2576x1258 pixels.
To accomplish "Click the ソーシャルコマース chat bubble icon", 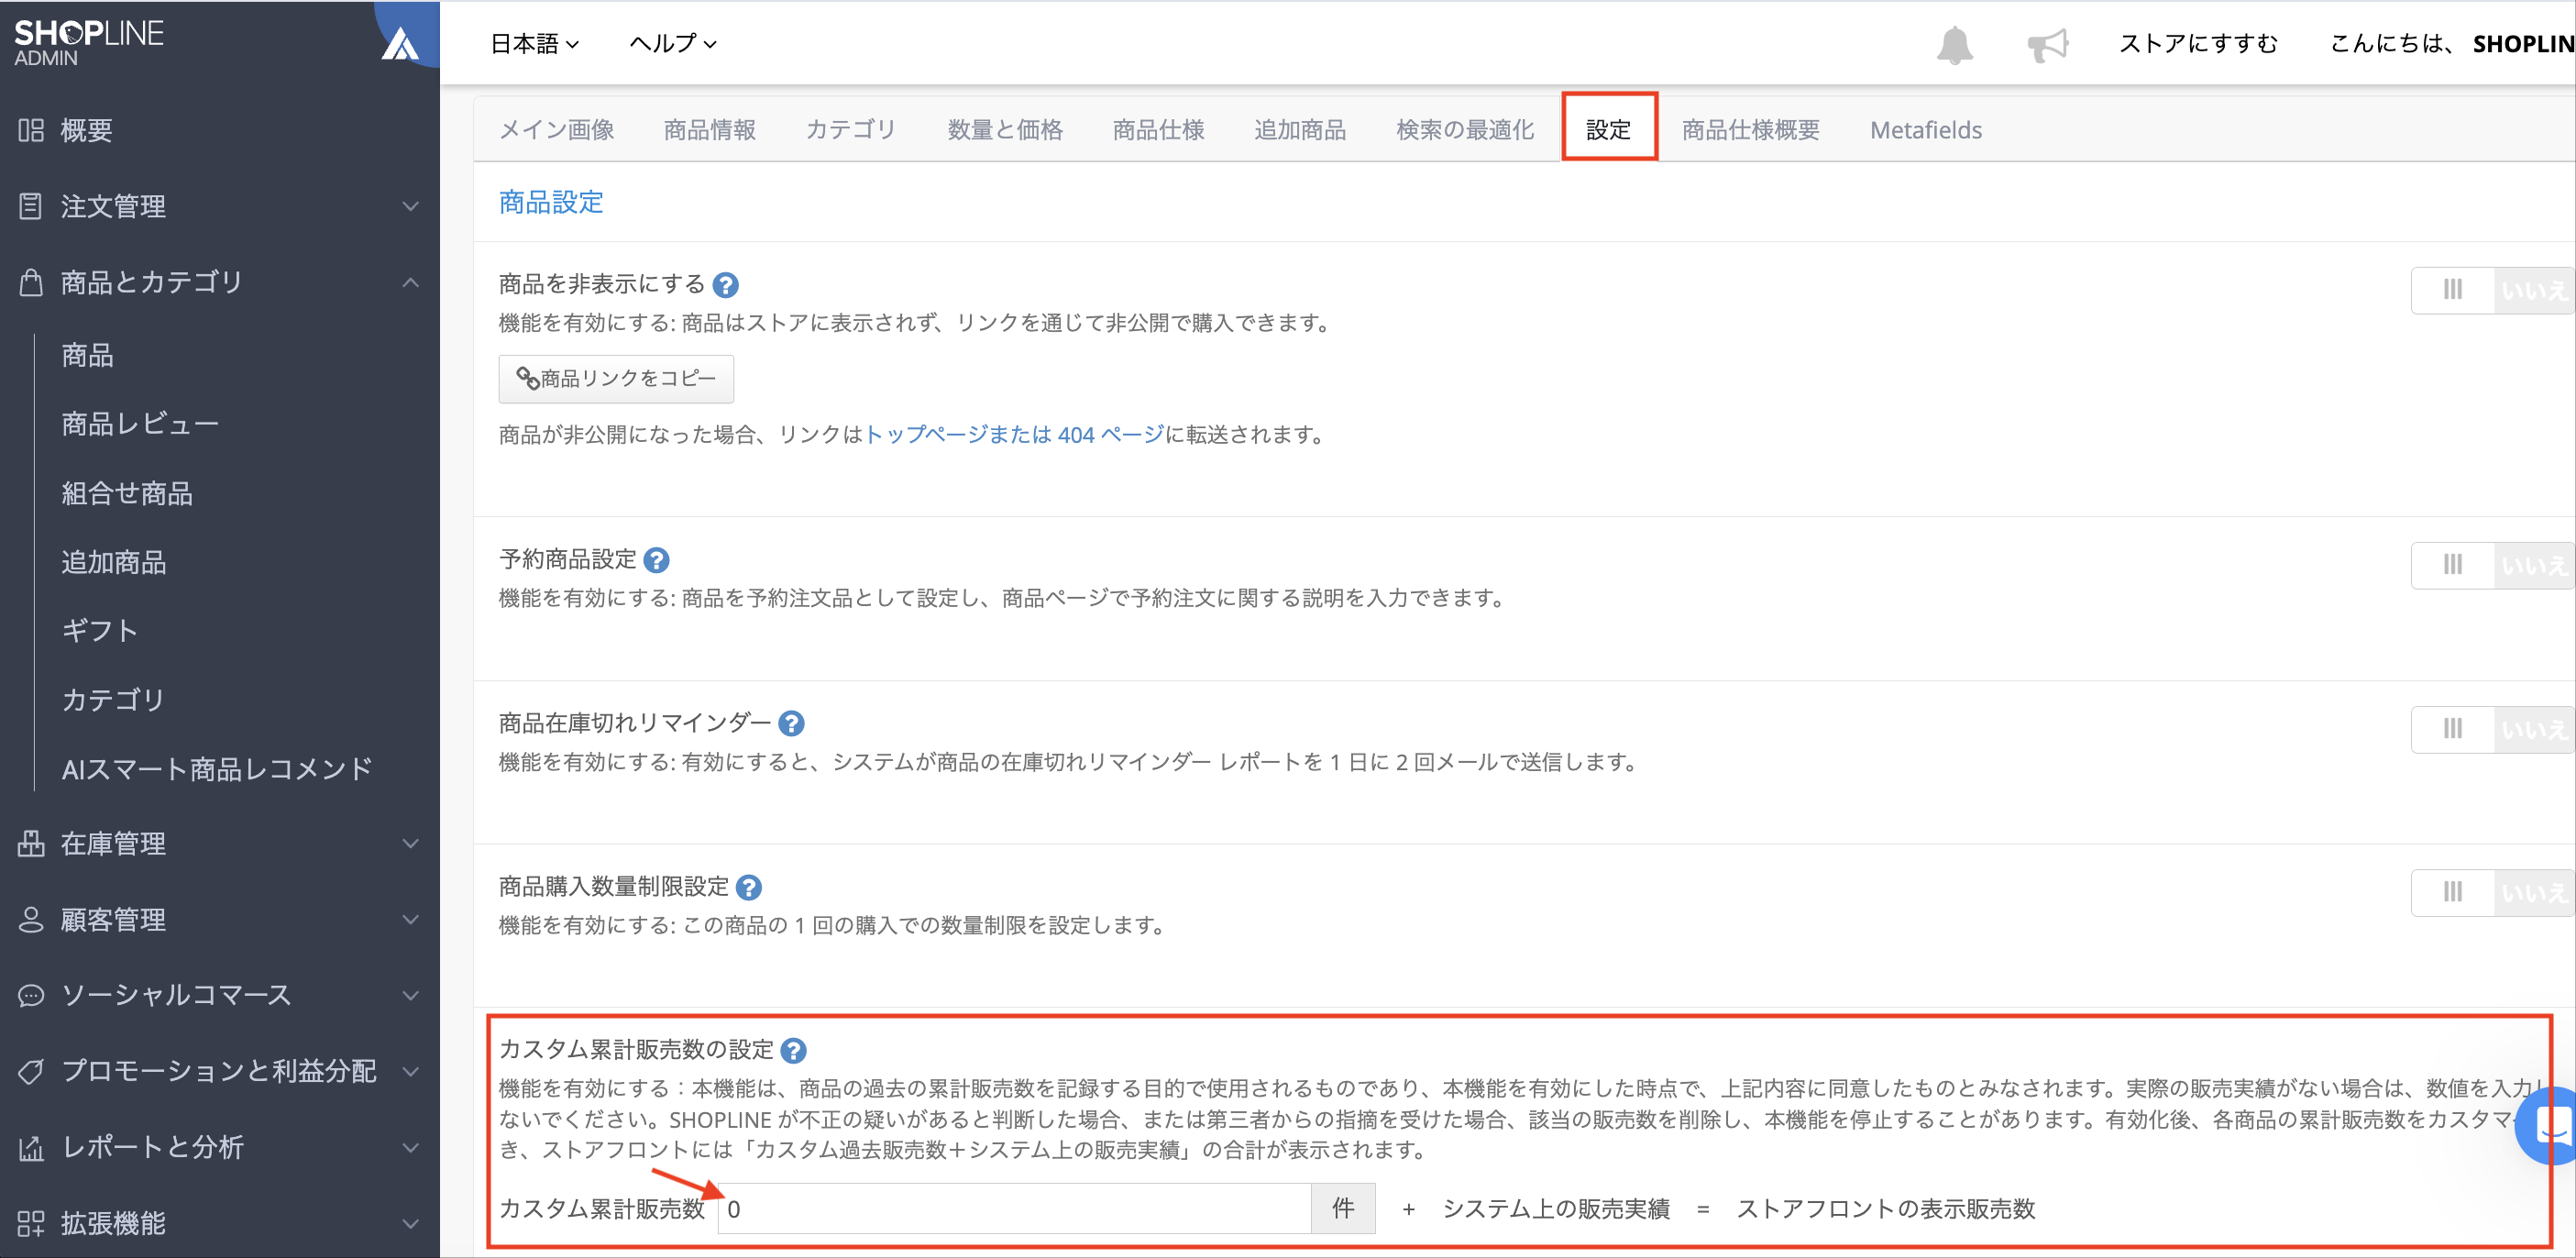I will pyautogui.click(x=31, y=995).
